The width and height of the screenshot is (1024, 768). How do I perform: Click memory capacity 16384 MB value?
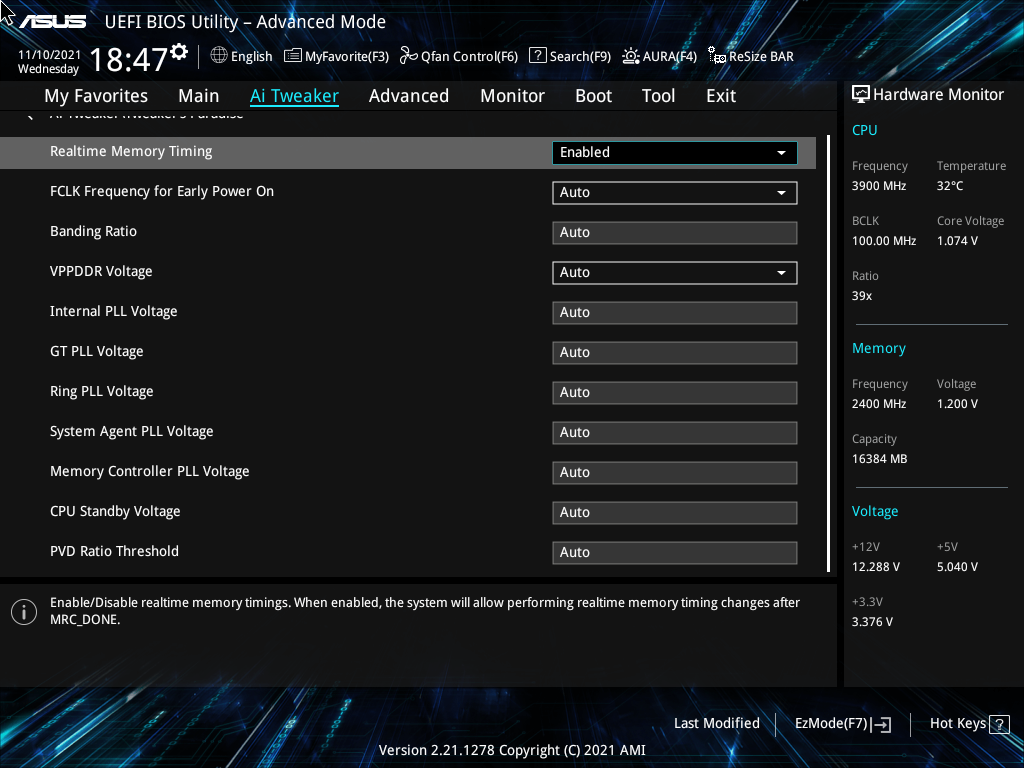tap(880, 458)
